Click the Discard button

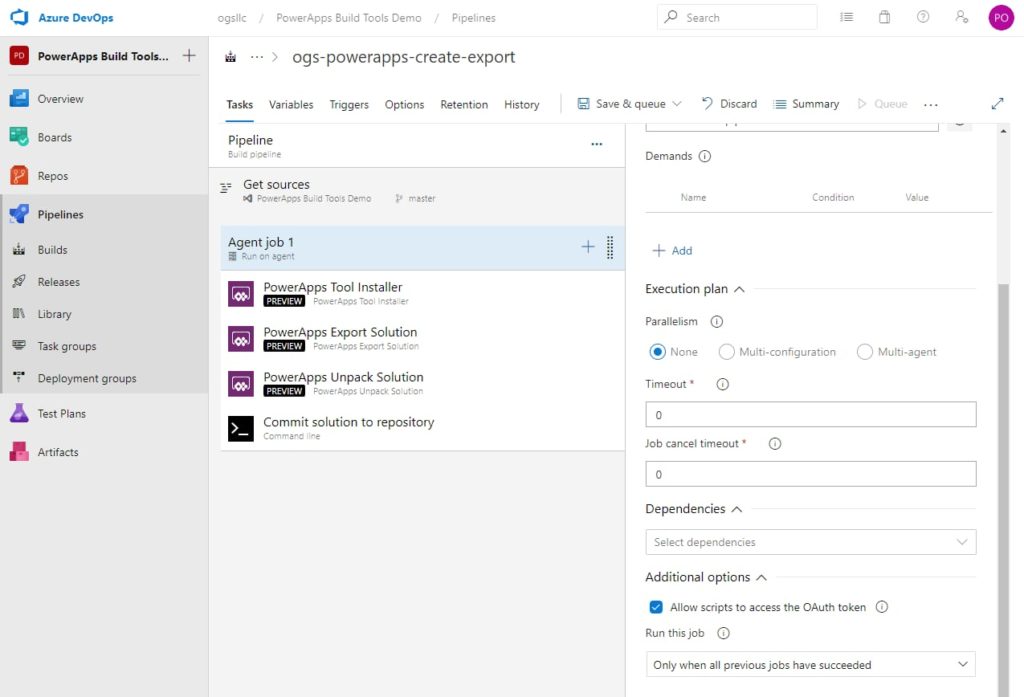[x=729, y=103]
